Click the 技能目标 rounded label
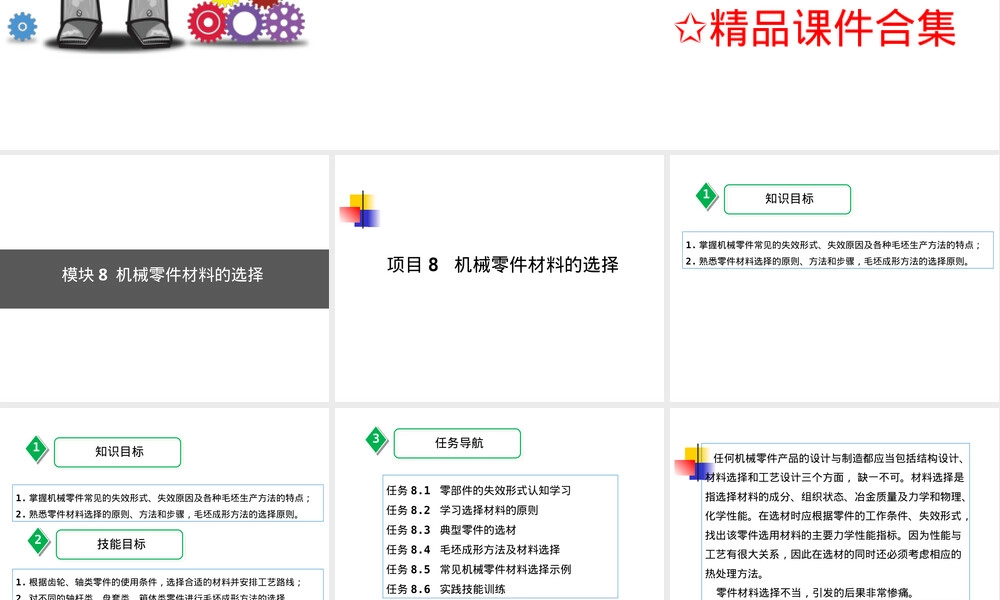Screen dimensions: 1000x600 [x=119, y=545]
